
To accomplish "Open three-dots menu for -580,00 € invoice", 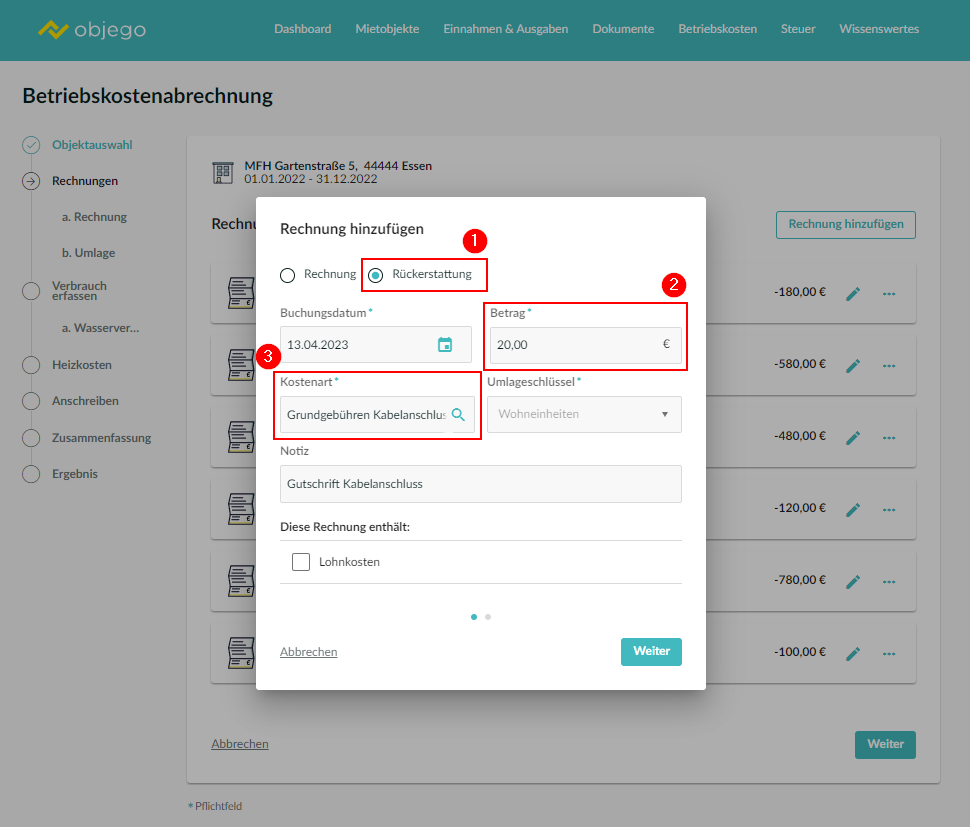I will pyautogui.click(x=888, y=366).
